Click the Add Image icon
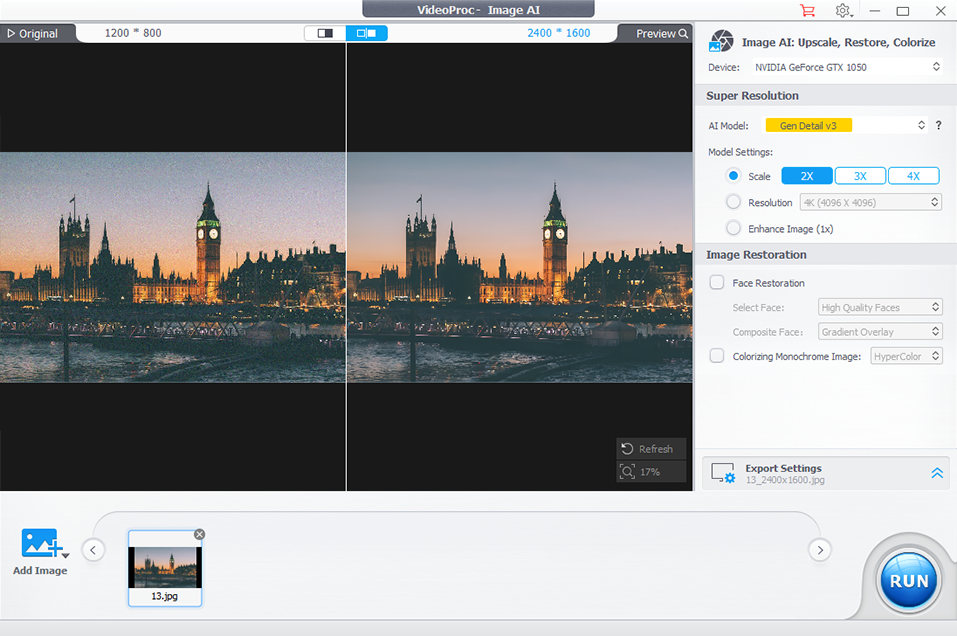Screen dimensions: 957x636 click(41, 545)
